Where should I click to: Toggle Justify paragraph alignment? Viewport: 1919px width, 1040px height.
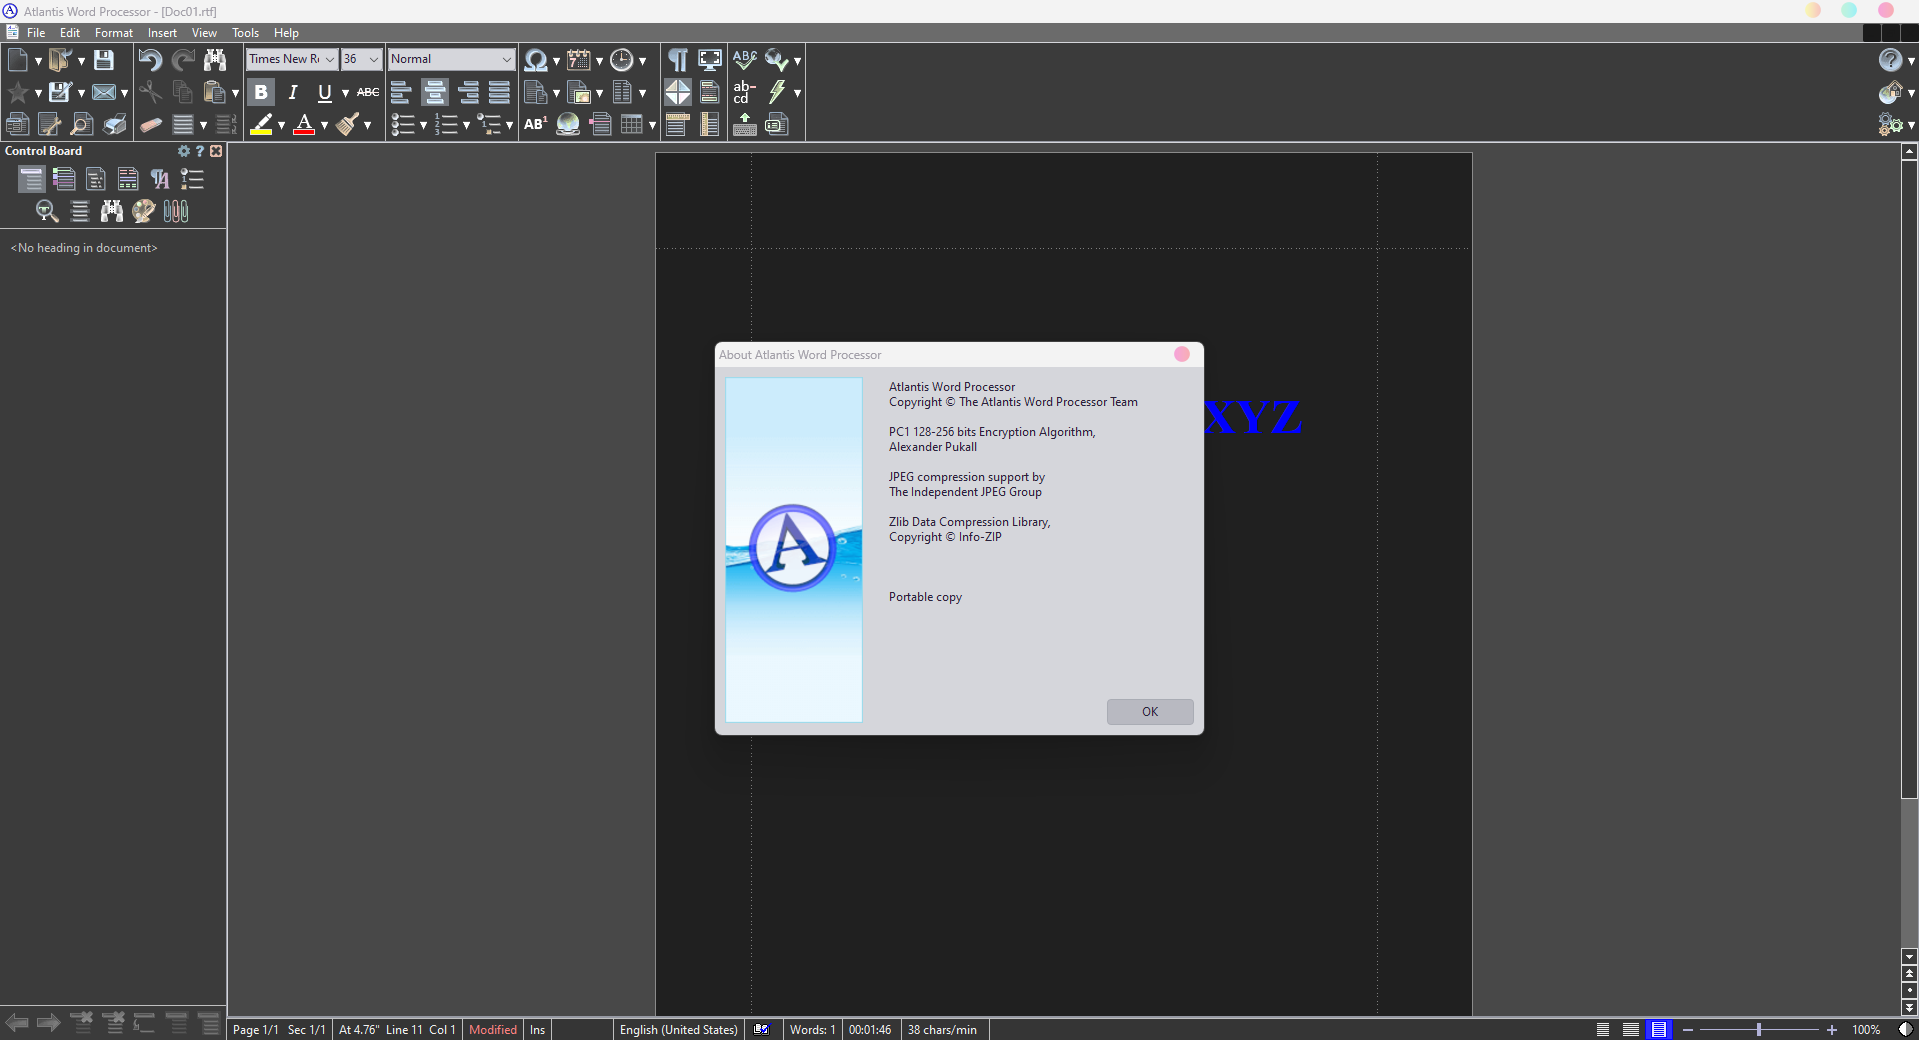[499, 93]
